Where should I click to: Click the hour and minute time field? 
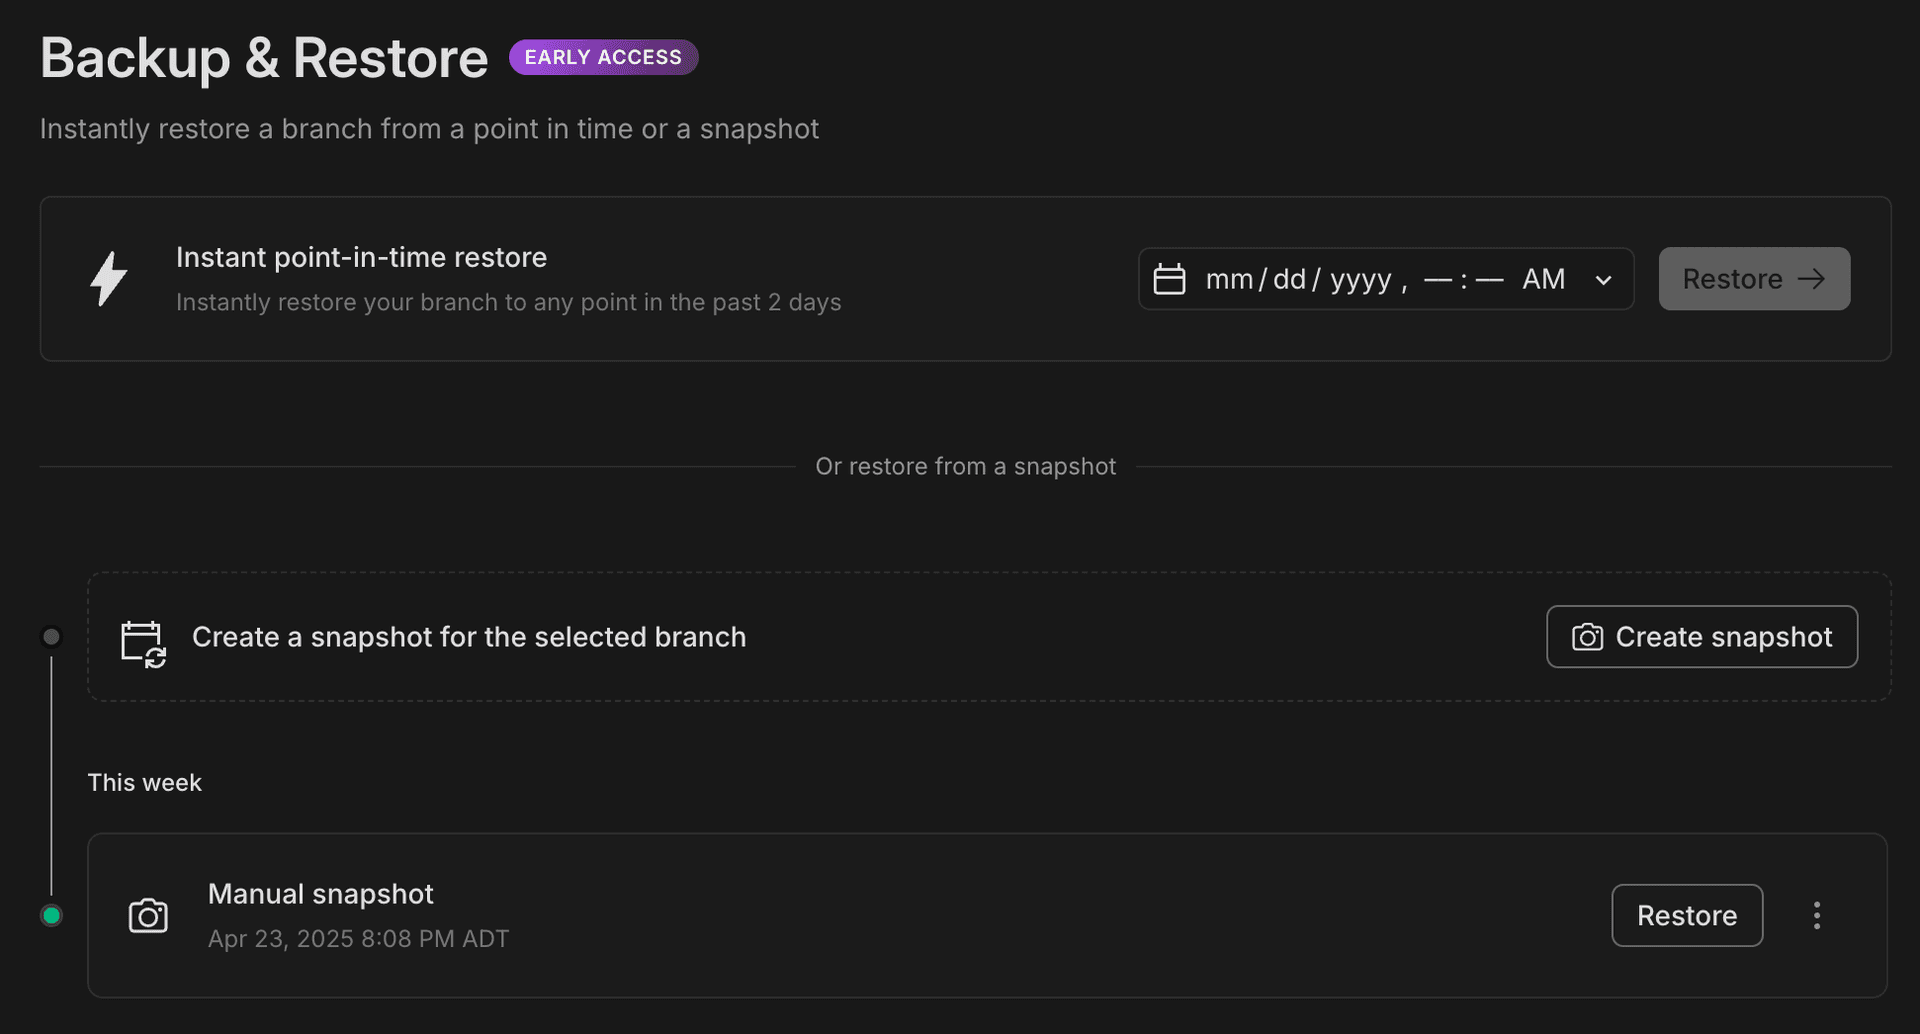(x=1462, y=279)
